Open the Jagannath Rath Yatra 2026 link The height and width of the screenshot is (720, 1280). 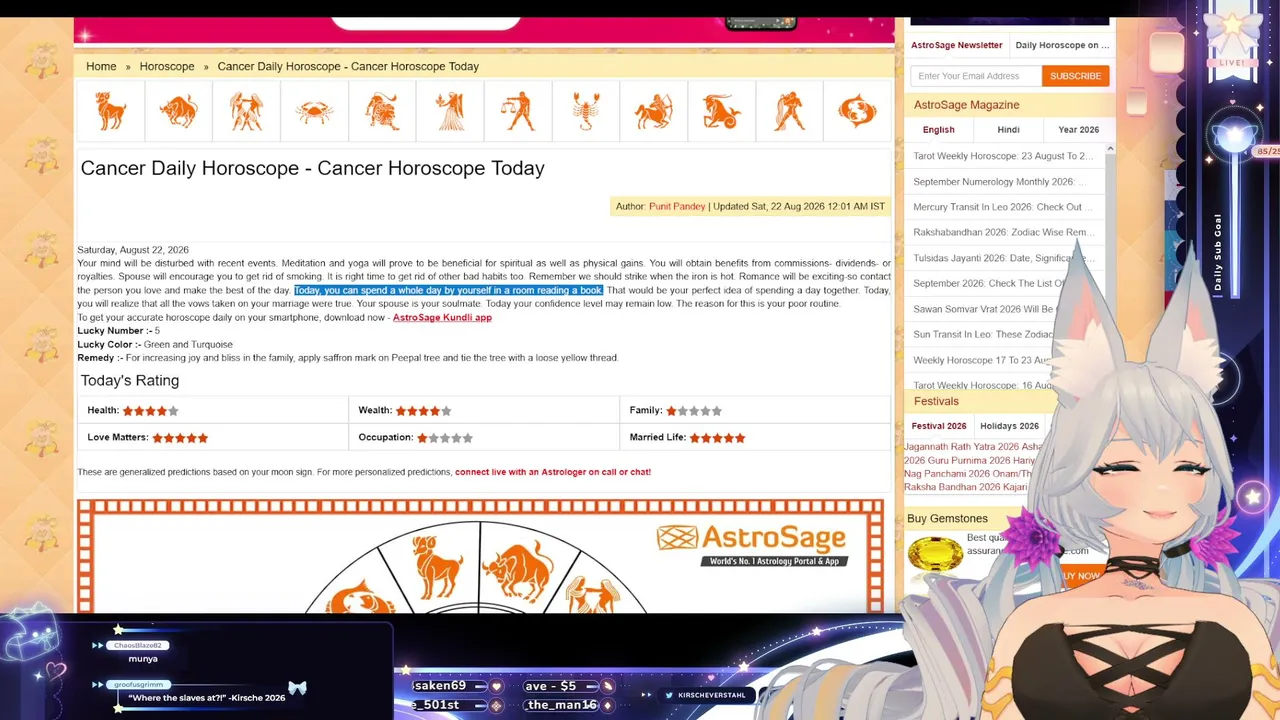[x=962, y=447]
